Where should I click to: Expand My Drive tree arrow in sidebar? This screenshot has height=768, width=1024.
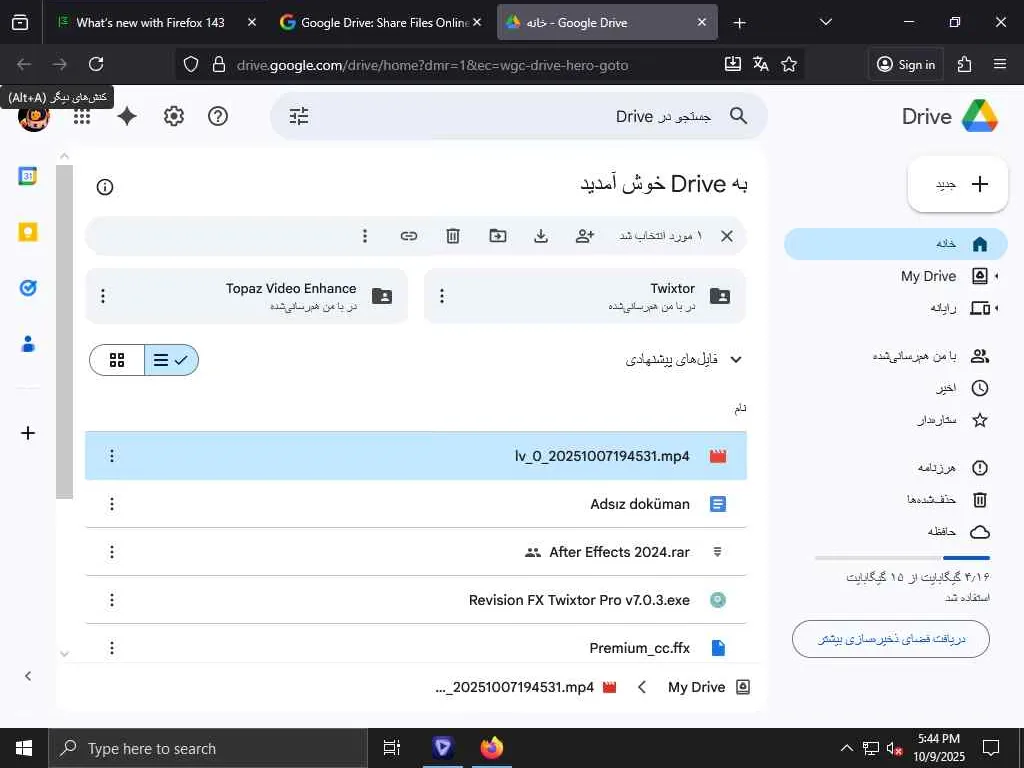point(997,276)
